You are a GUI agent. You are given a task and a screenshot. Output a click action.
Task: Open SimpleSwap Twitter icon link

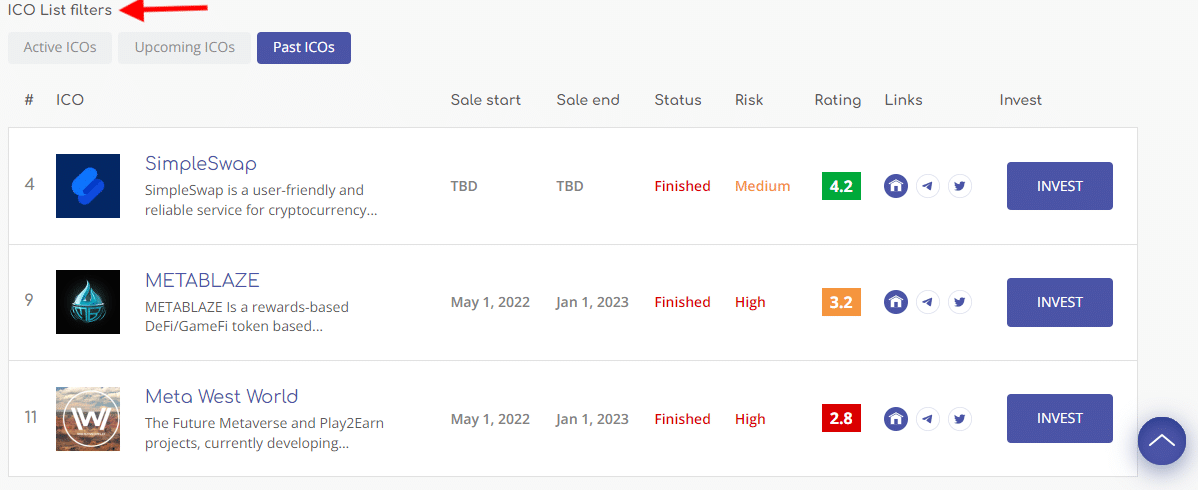pyautogui.click(x=960, y=186)
